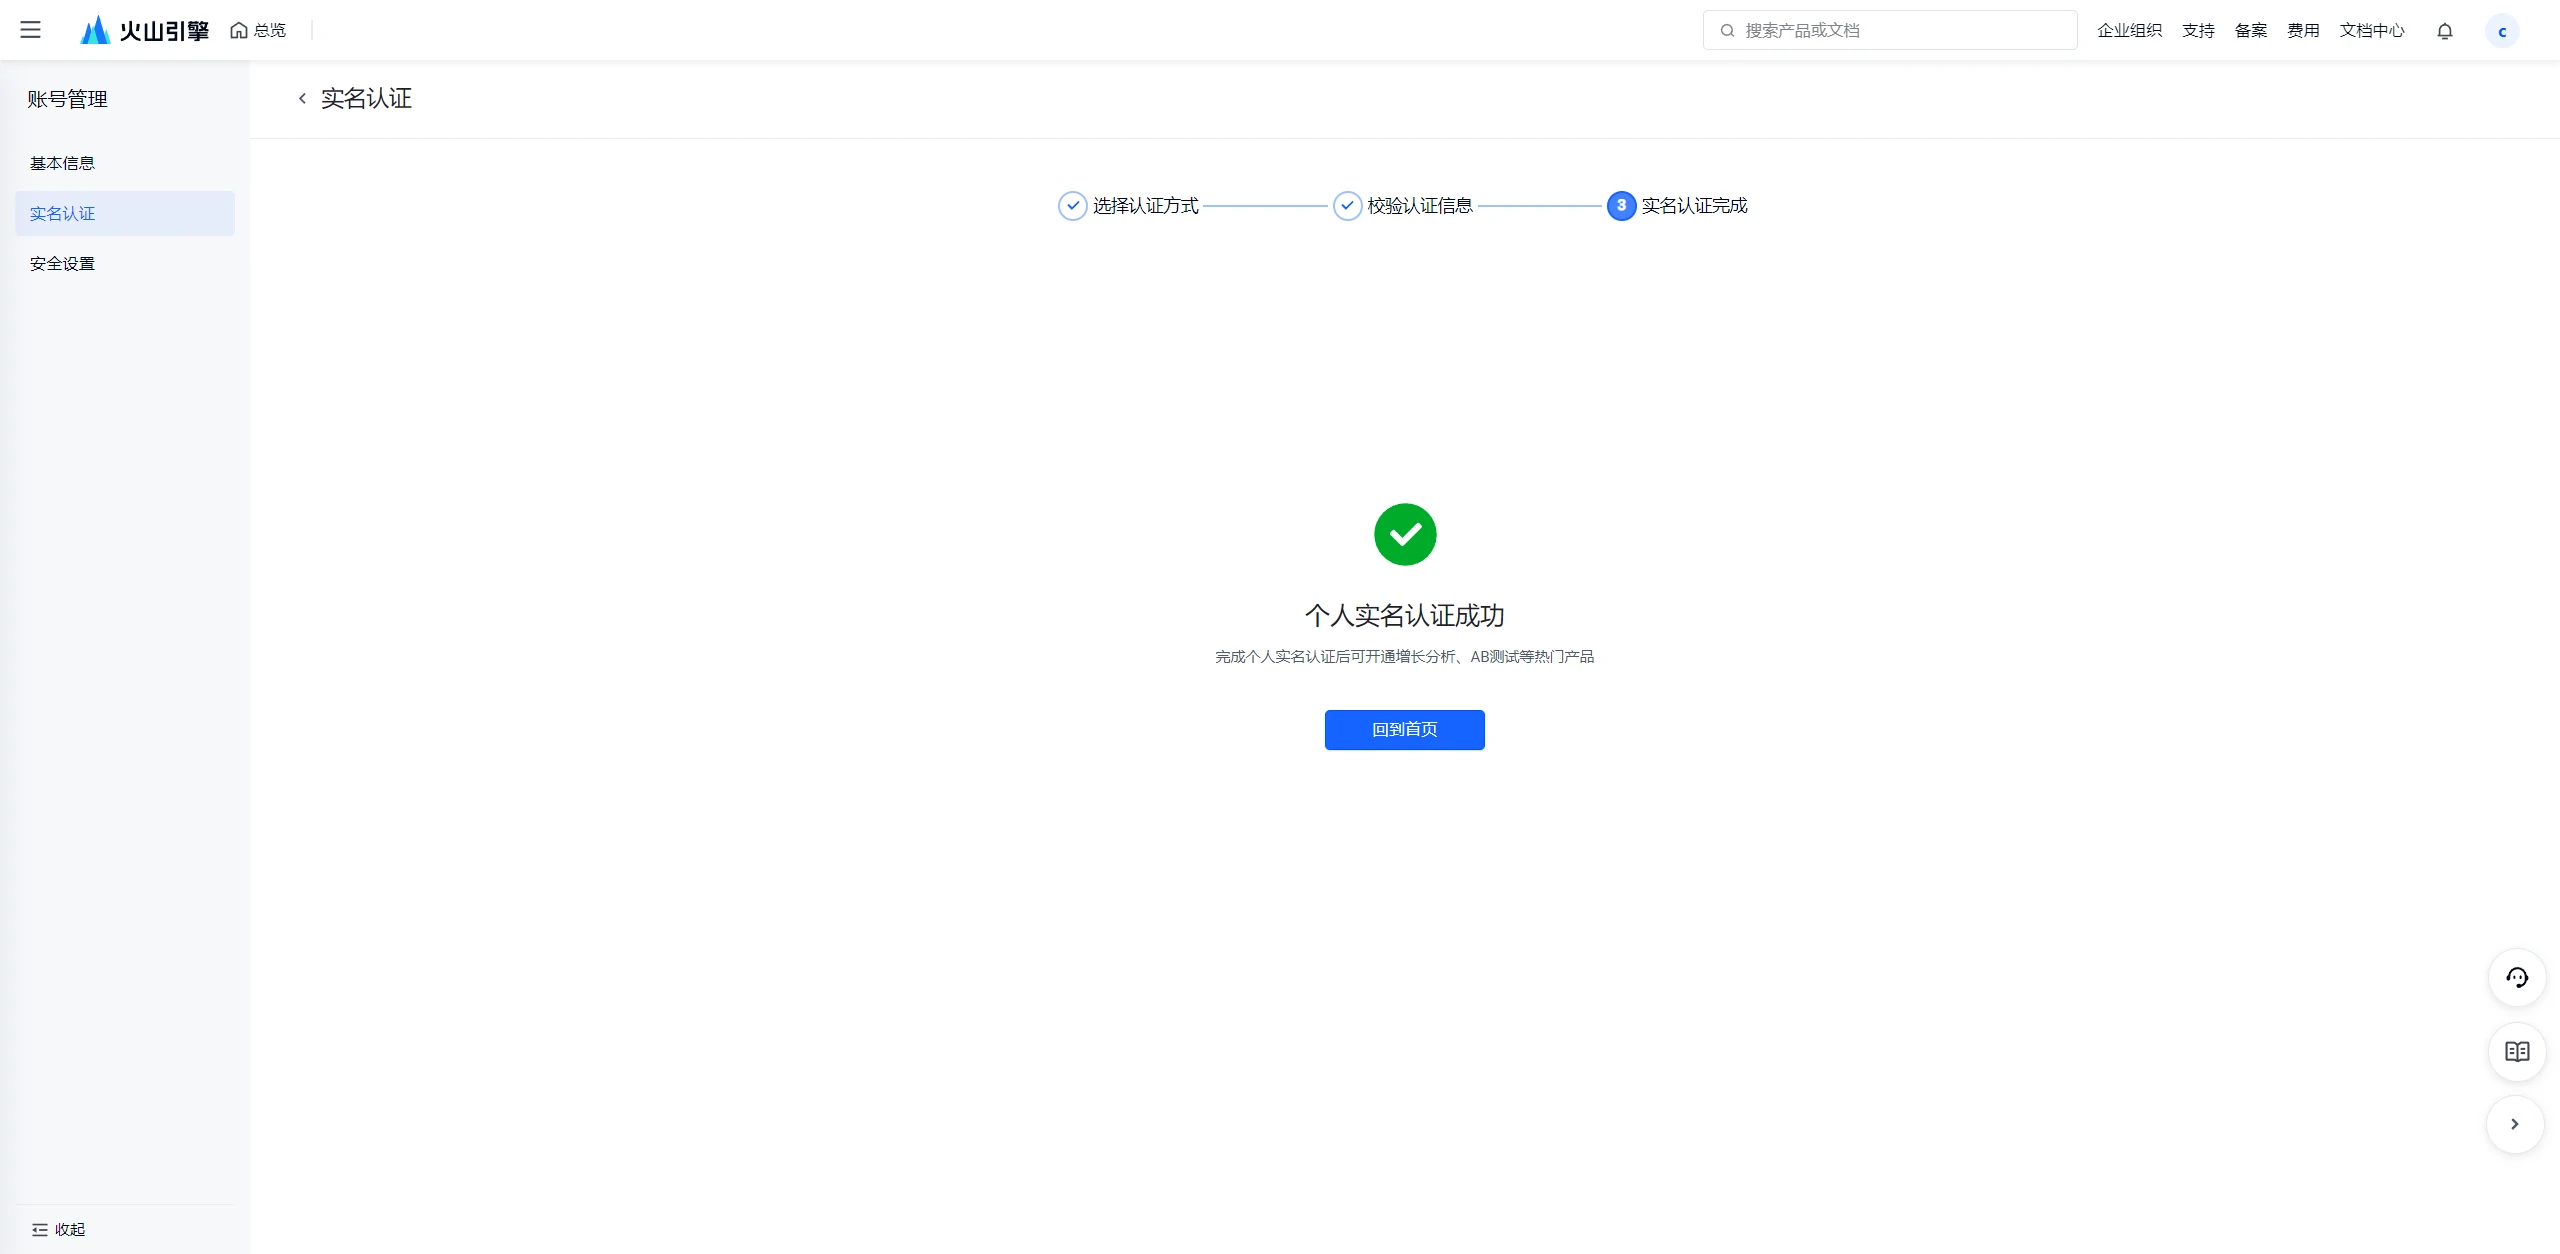
Task: Click the 回到首页 button
Action: pos(1404,729)
